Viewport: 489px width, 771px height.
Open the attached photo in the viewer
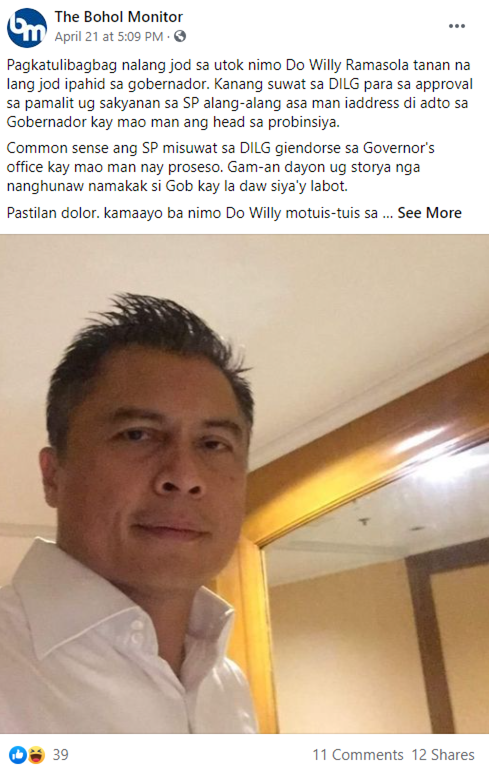coord(244,484)
